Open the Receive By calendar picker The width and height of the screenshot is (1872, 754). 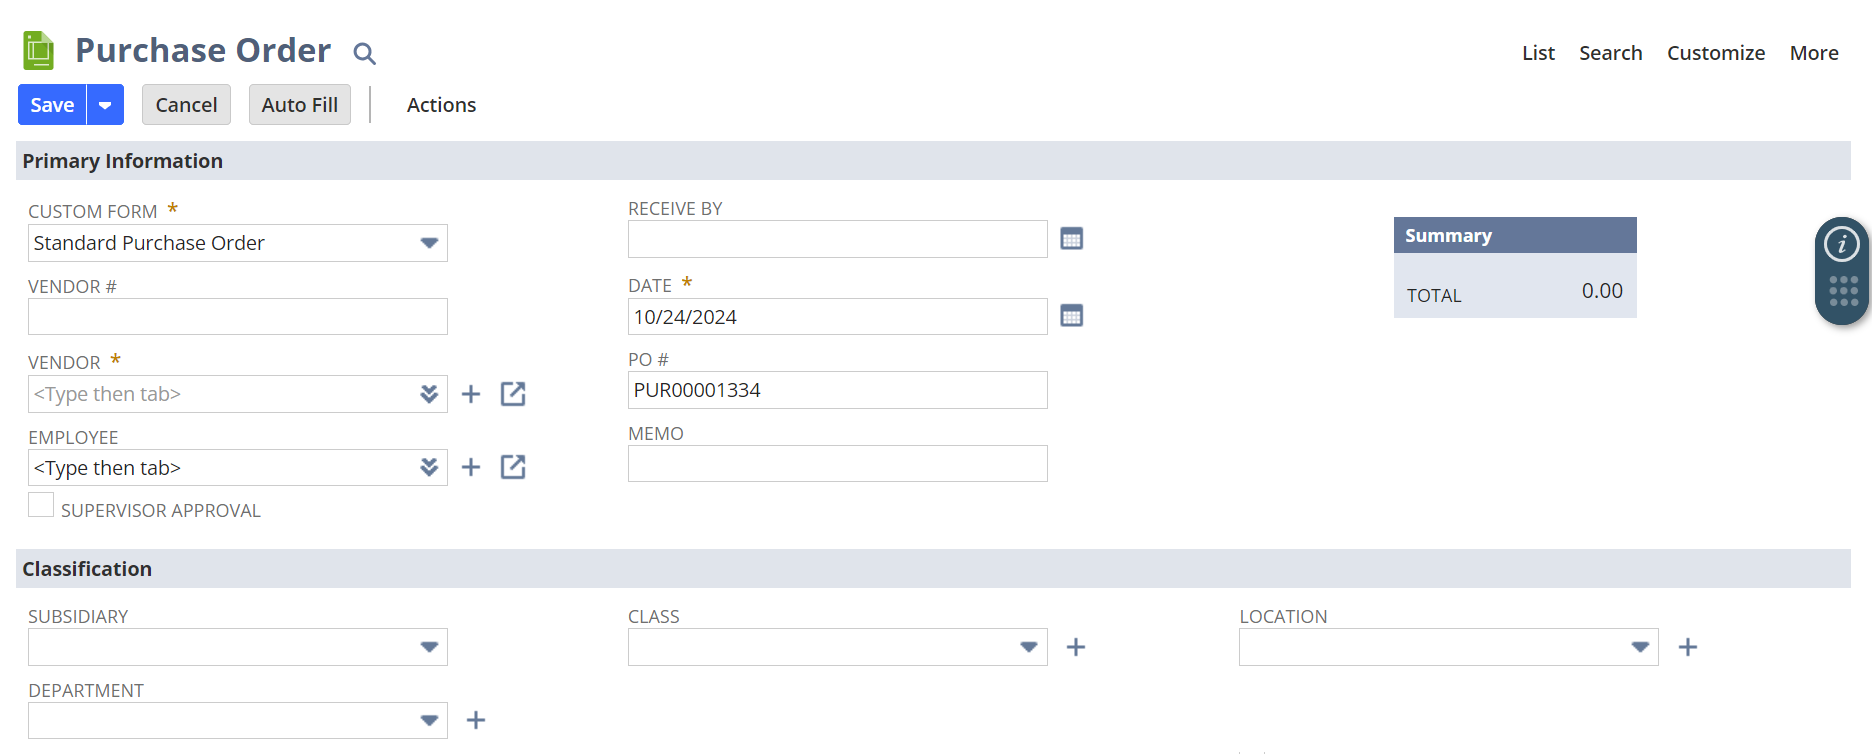(x=1071, y=239)
